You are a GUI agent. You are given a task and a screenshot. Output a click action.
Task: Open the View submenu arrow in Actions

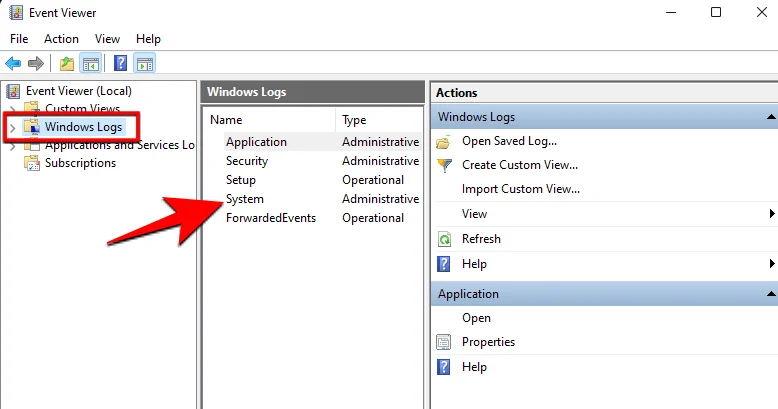pyautogui.click(x=771, y=214)
